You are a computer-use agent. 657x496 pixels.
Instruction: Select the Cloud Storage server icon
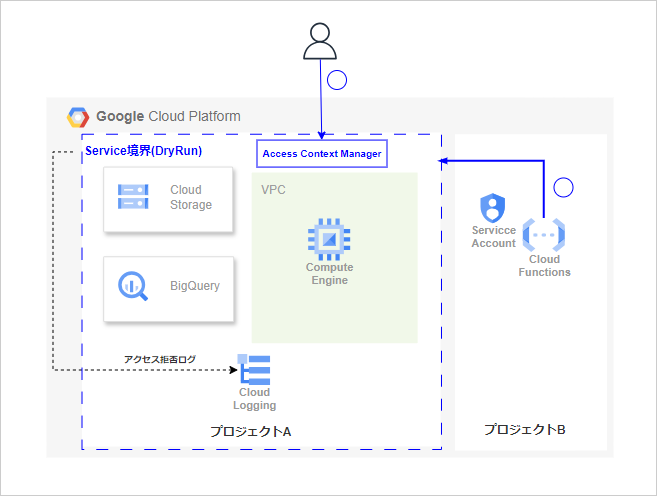point(133,196)
